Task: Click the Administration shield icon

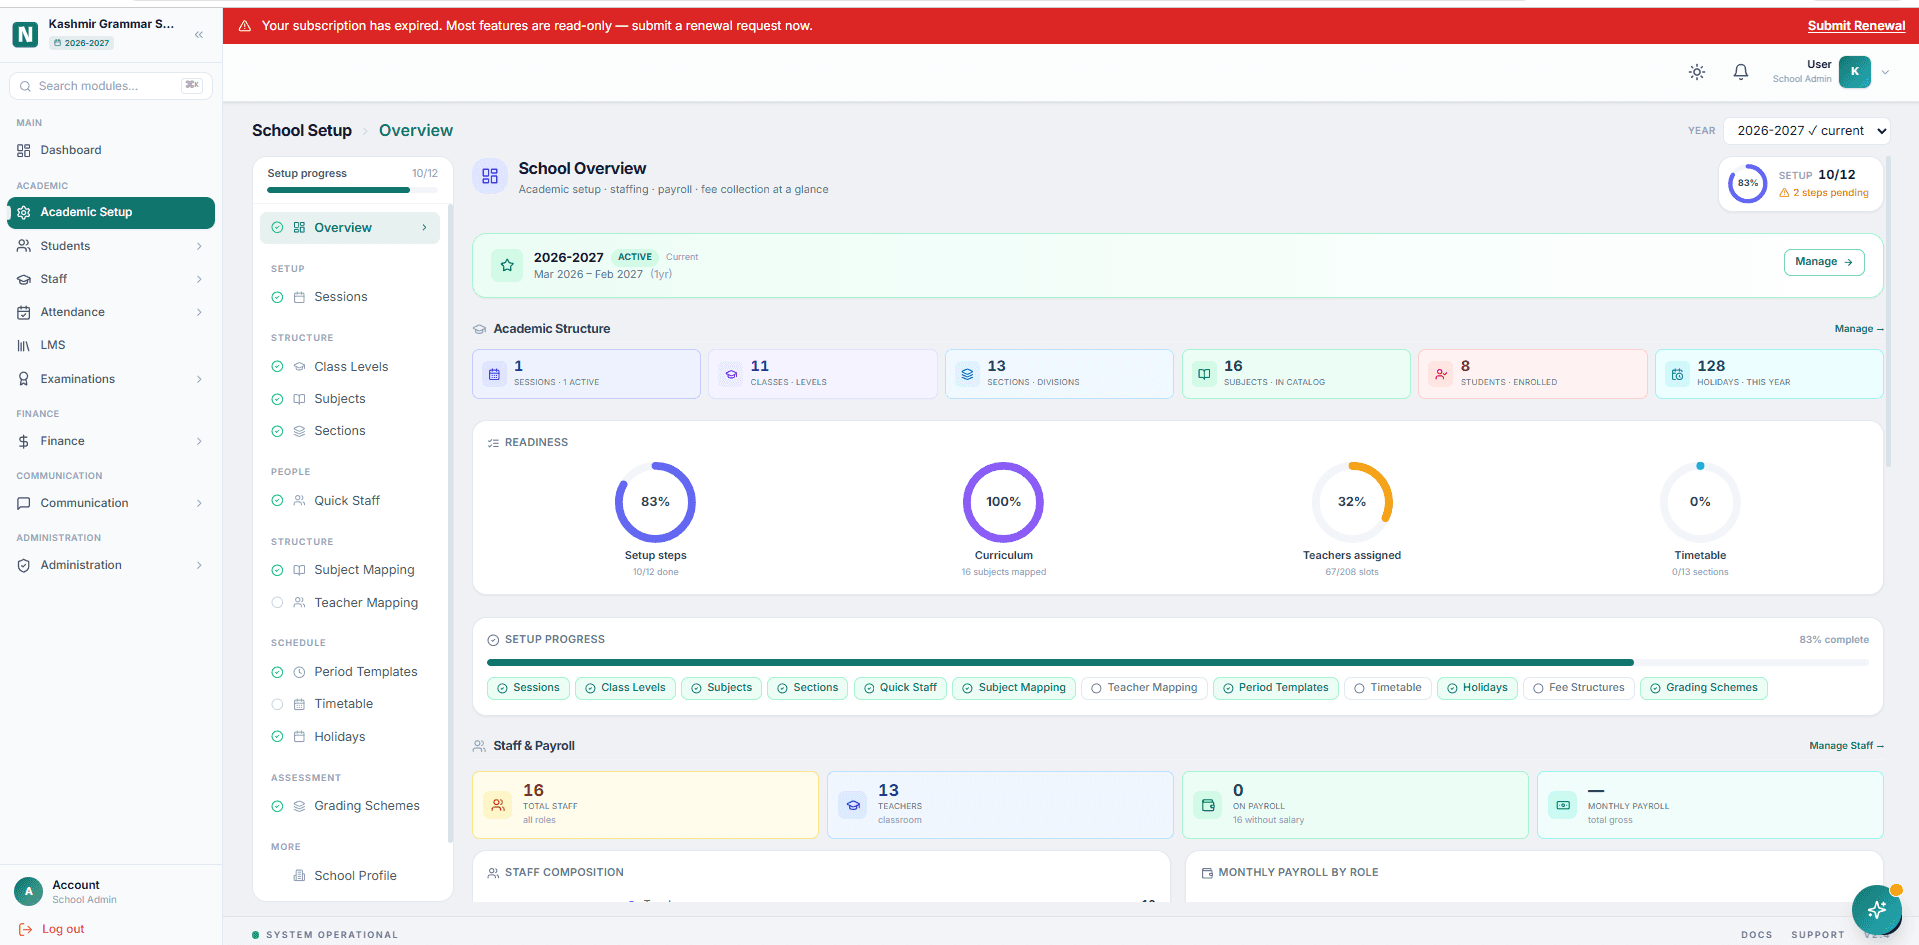Action: [x=24, y=565]
